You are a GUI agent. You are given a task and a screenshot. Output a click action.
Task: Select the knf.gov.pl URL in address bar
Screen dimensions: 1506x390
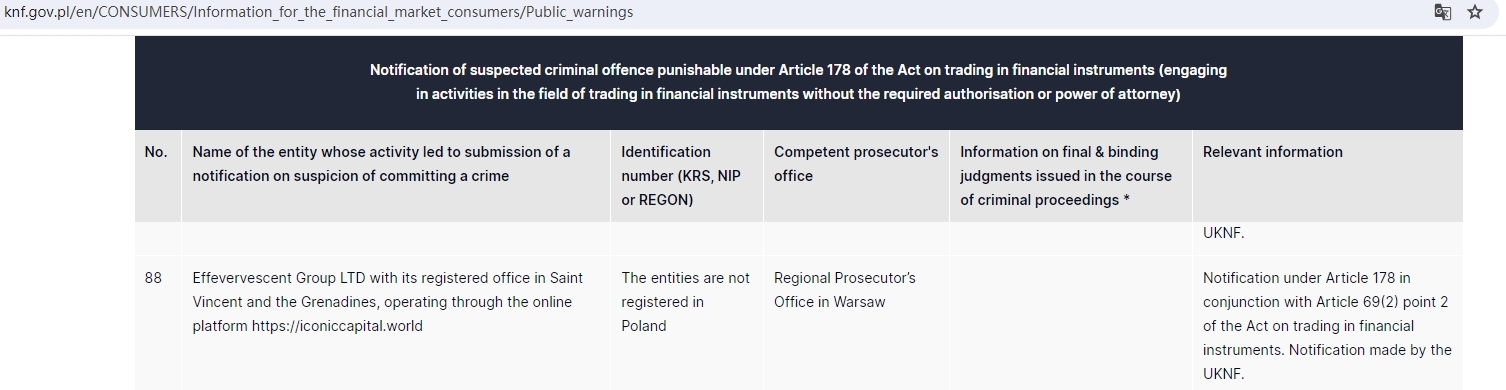point(318,13)
